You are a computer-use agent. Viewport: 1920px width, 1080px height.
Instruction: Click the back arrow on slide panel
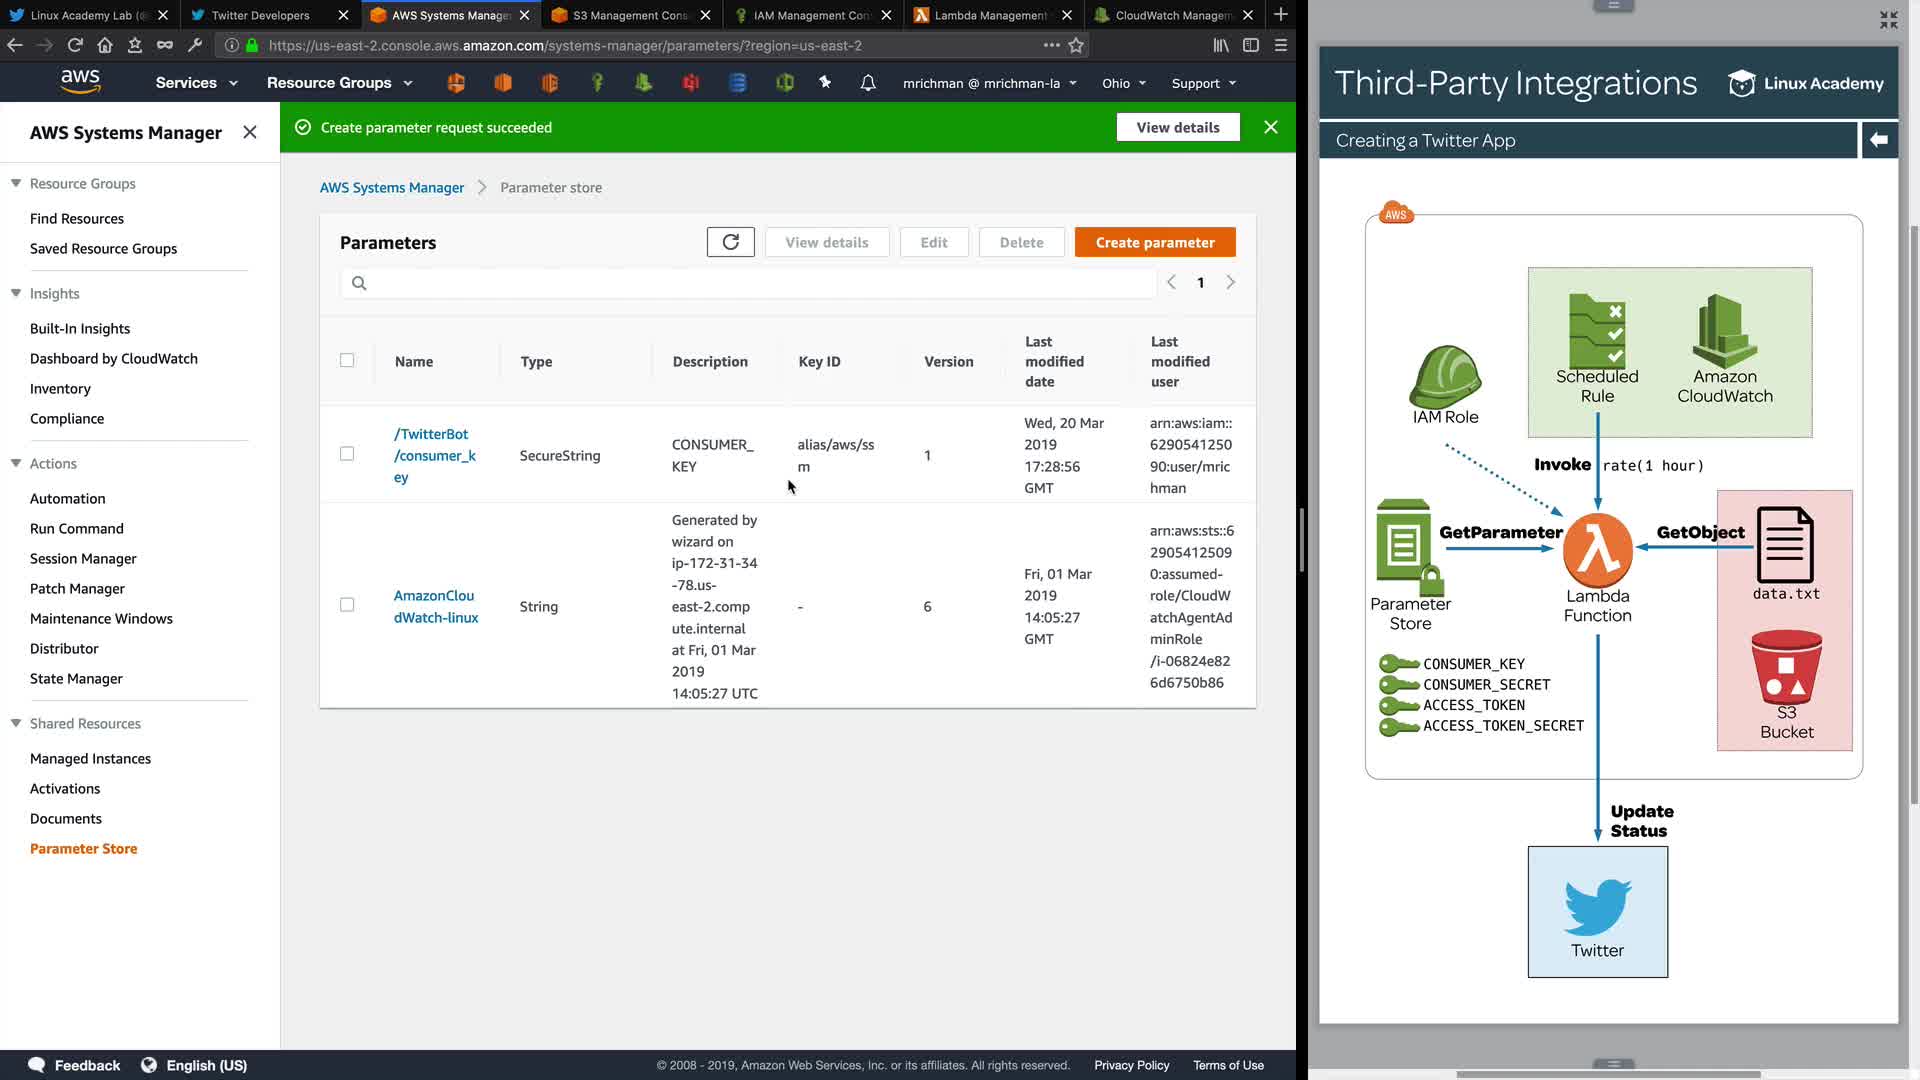[1878, 140]
